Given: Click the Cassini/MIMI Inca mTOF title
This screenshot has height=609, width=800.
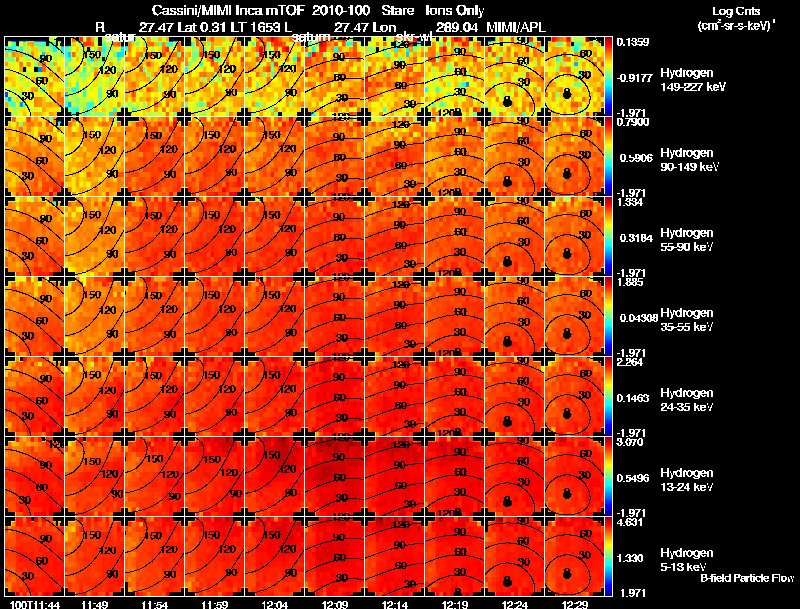Looking at the screenshot, I should [229, 10].
